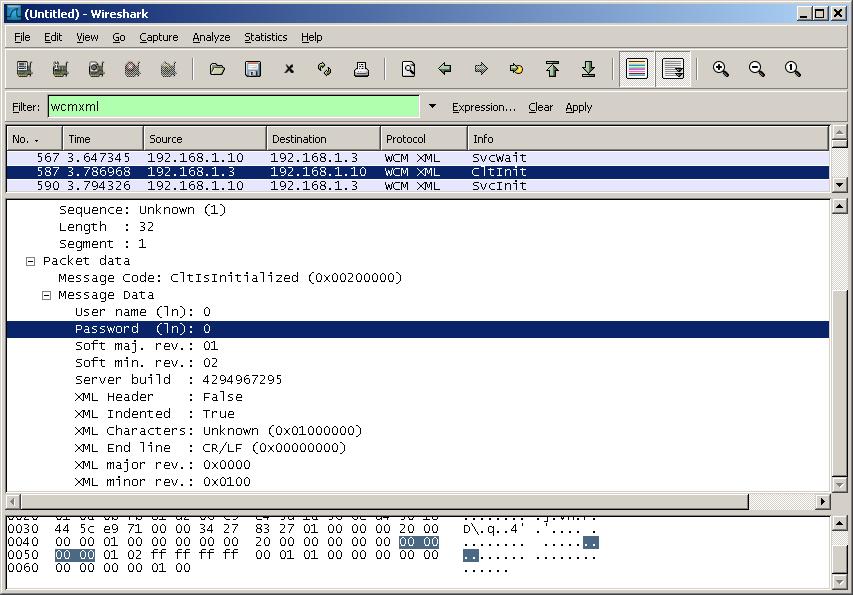Sort by the Info column header
The width and height of the screenshot is (853, 595).
648,139
